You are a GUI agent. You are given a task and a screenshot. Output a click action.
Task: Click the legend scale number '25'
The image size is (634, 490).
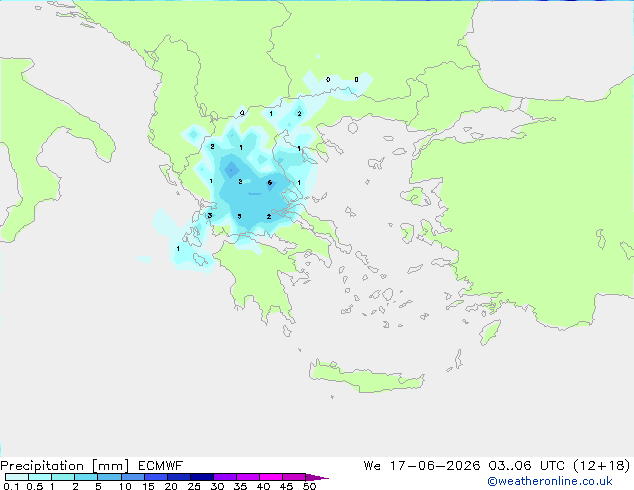coord(194,486)
